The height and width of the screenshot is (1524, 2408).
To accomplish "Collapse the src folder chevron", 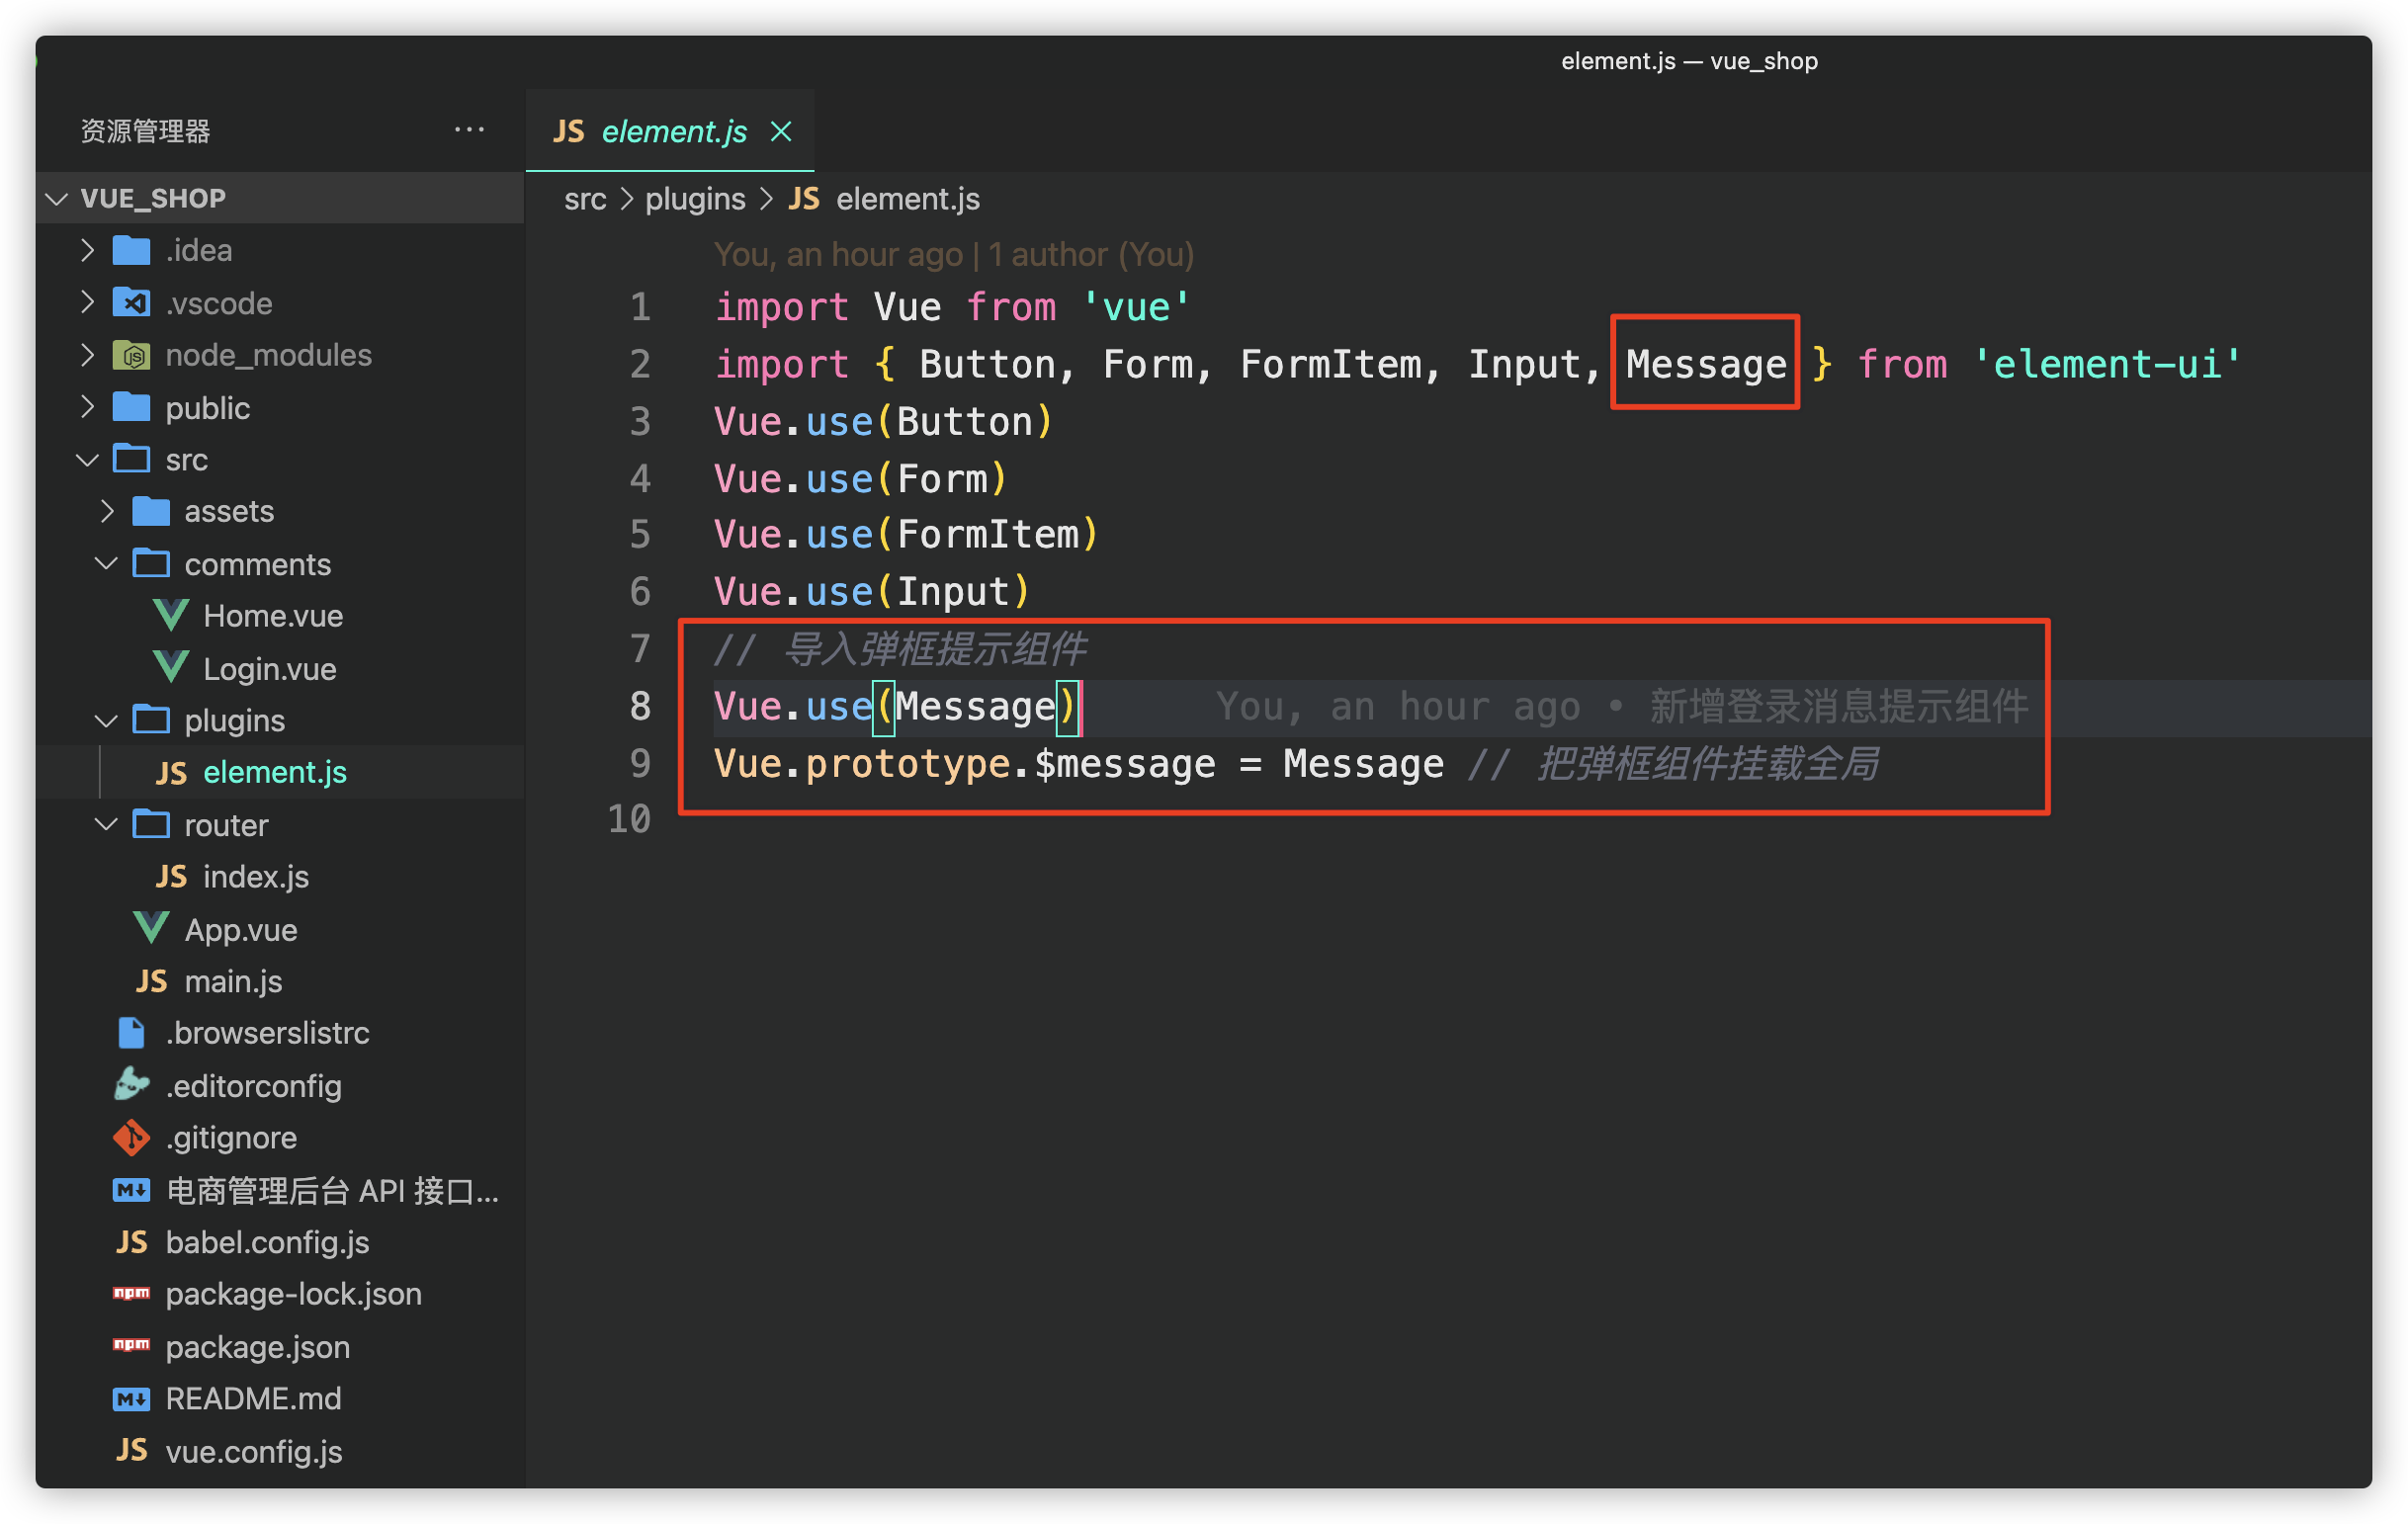I will click(x=87, y=459).
